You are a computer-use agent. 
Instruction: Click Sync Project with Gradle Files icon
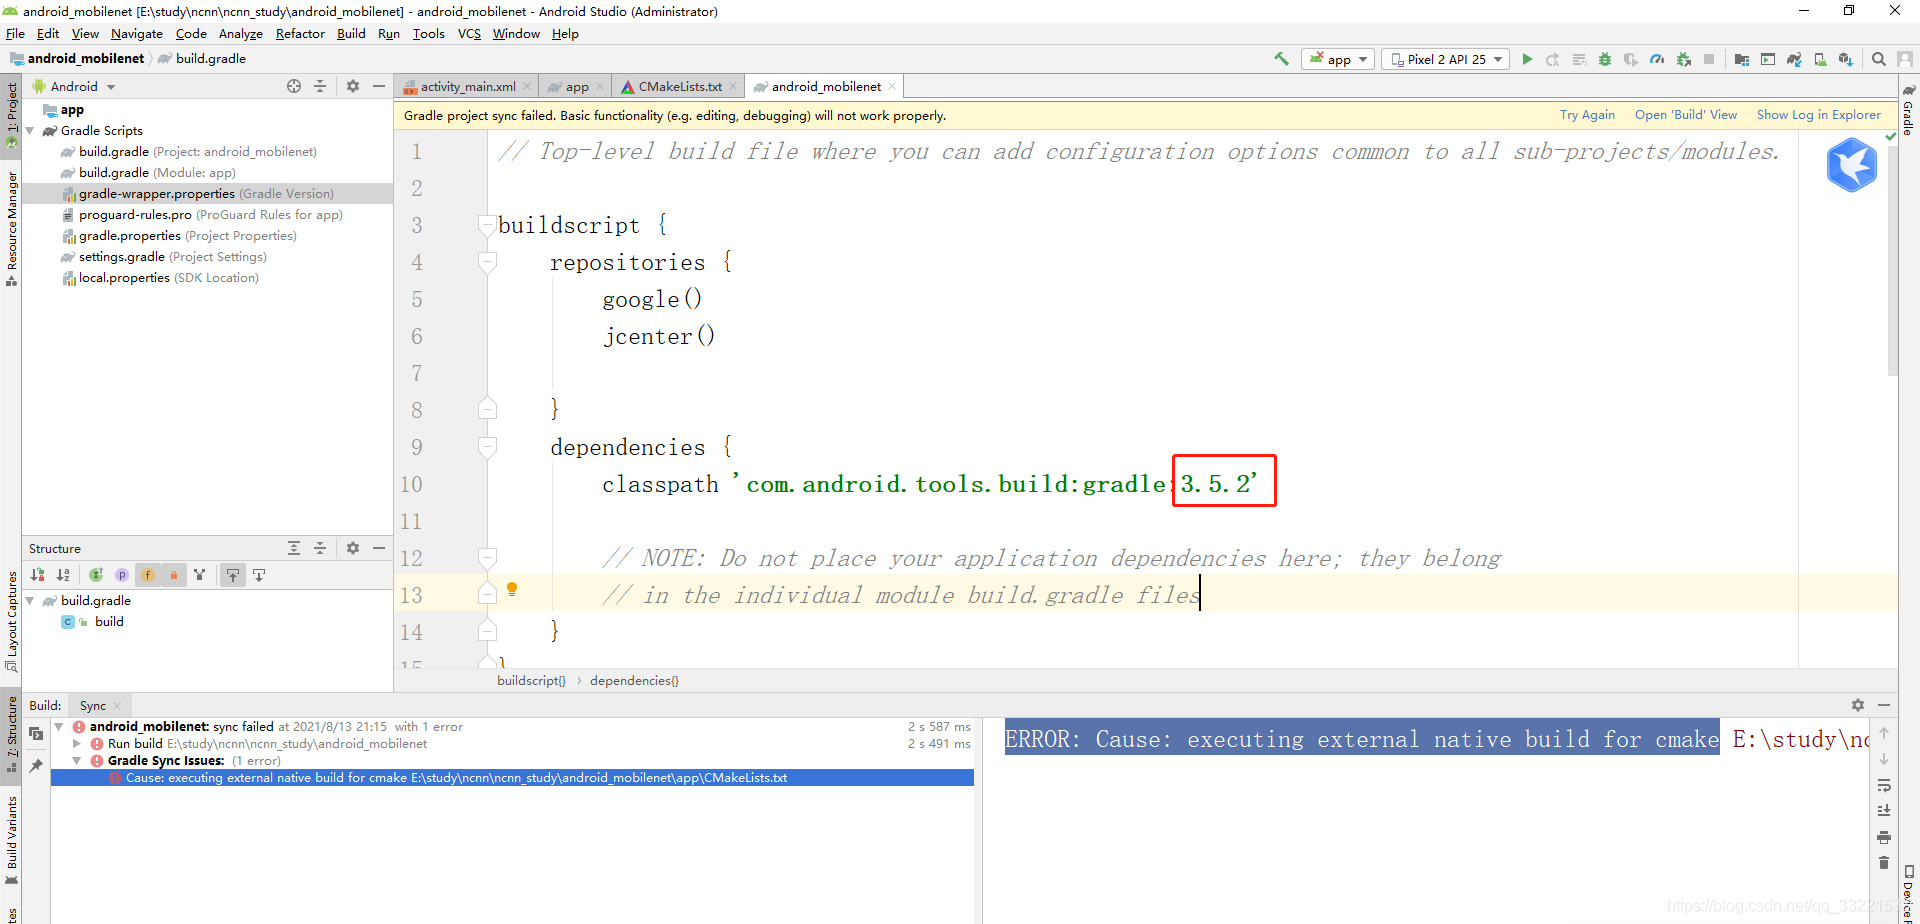point(1794,59)
